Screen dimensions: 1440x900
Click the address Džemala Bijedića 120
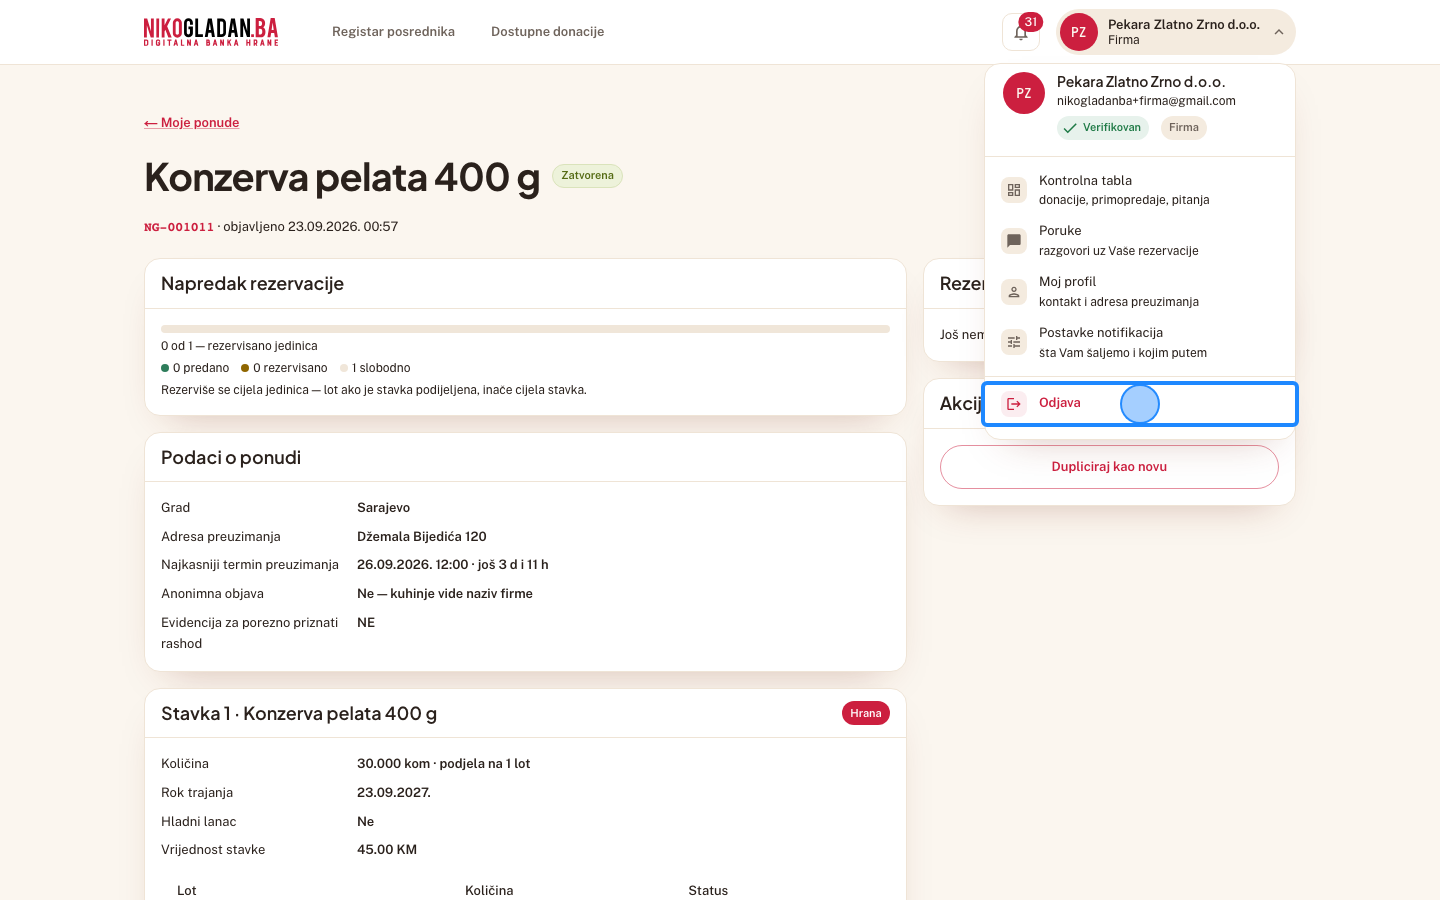422,537
